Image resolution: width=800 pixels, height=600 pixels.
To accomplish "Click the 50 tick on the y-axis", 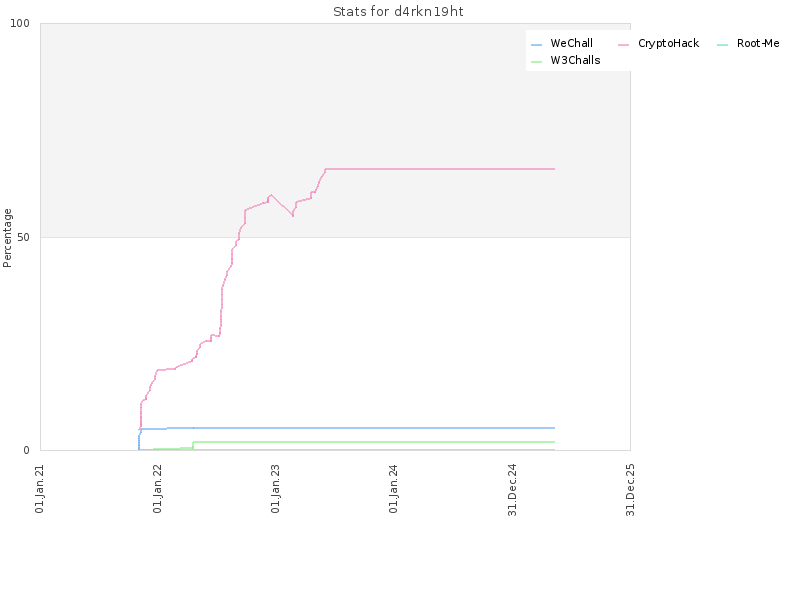I will (23, 238).
